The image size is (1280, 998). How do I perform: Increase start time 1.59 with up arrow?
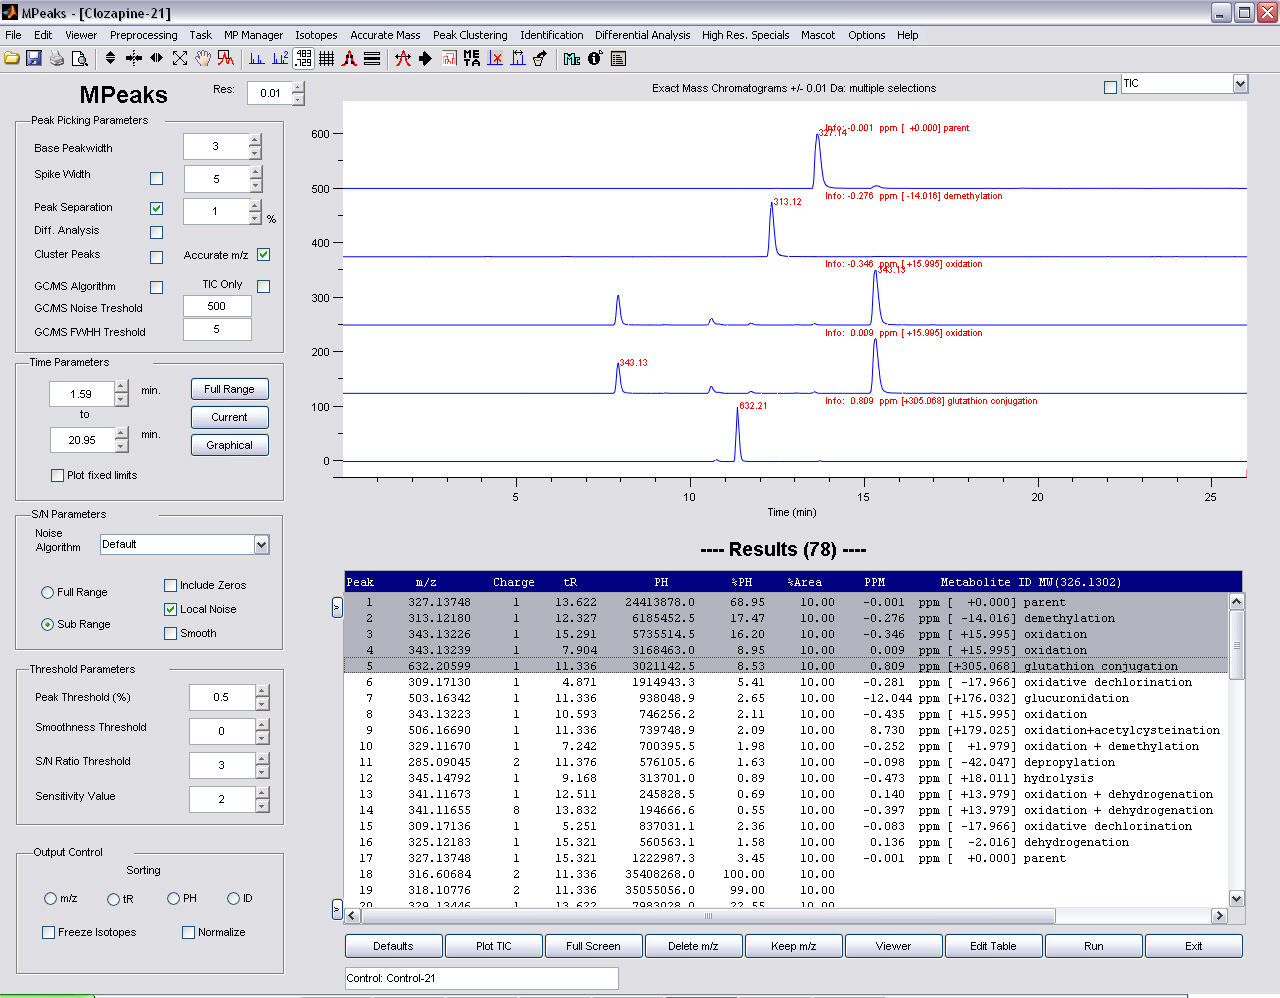(x=121, y=387)
